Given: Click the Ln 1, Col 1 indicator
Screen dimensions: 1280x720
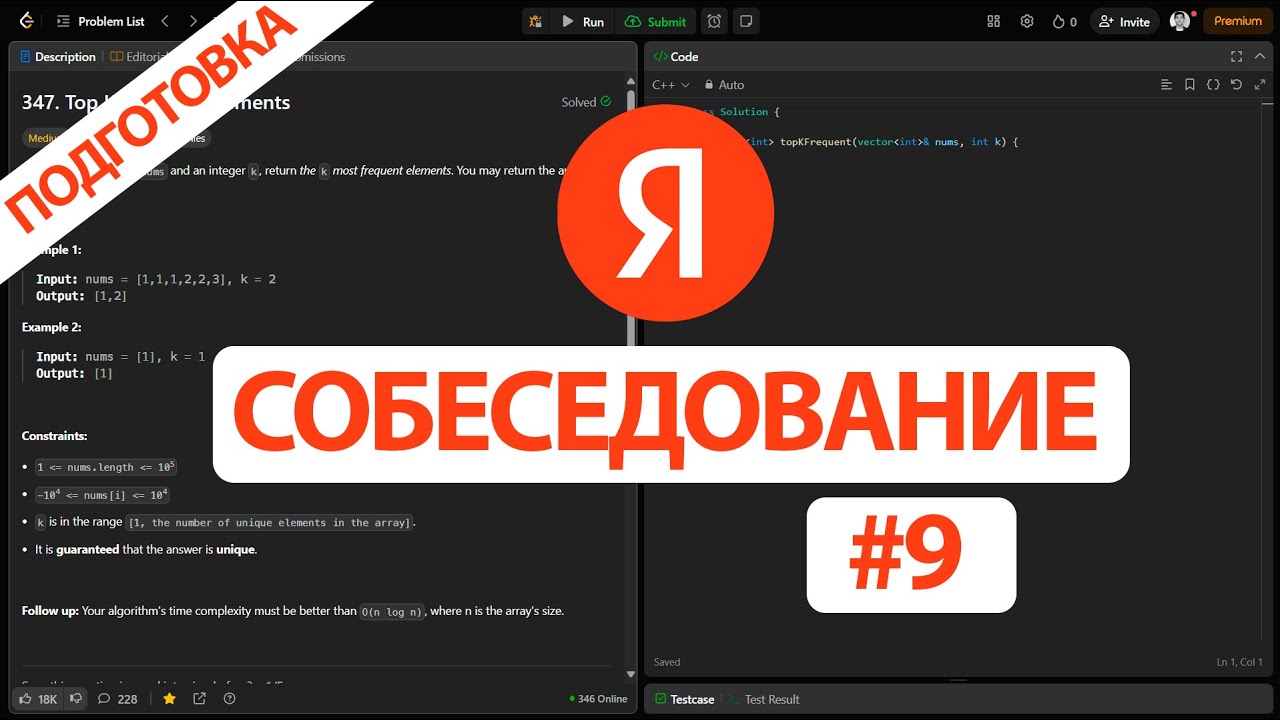Looking at the screenshot, I should click(1240, 662).
